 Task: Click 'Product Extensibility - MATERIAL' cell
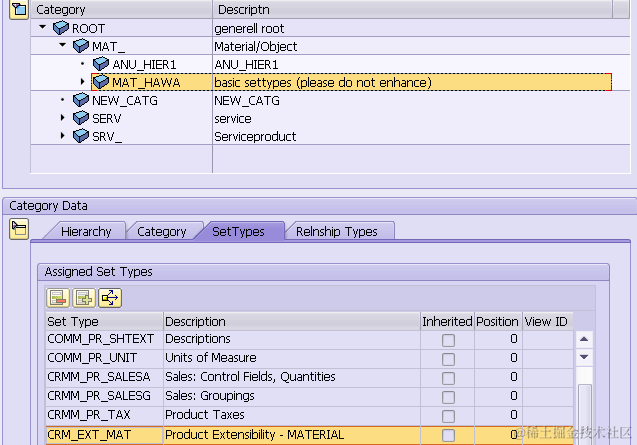click(292, 435)
